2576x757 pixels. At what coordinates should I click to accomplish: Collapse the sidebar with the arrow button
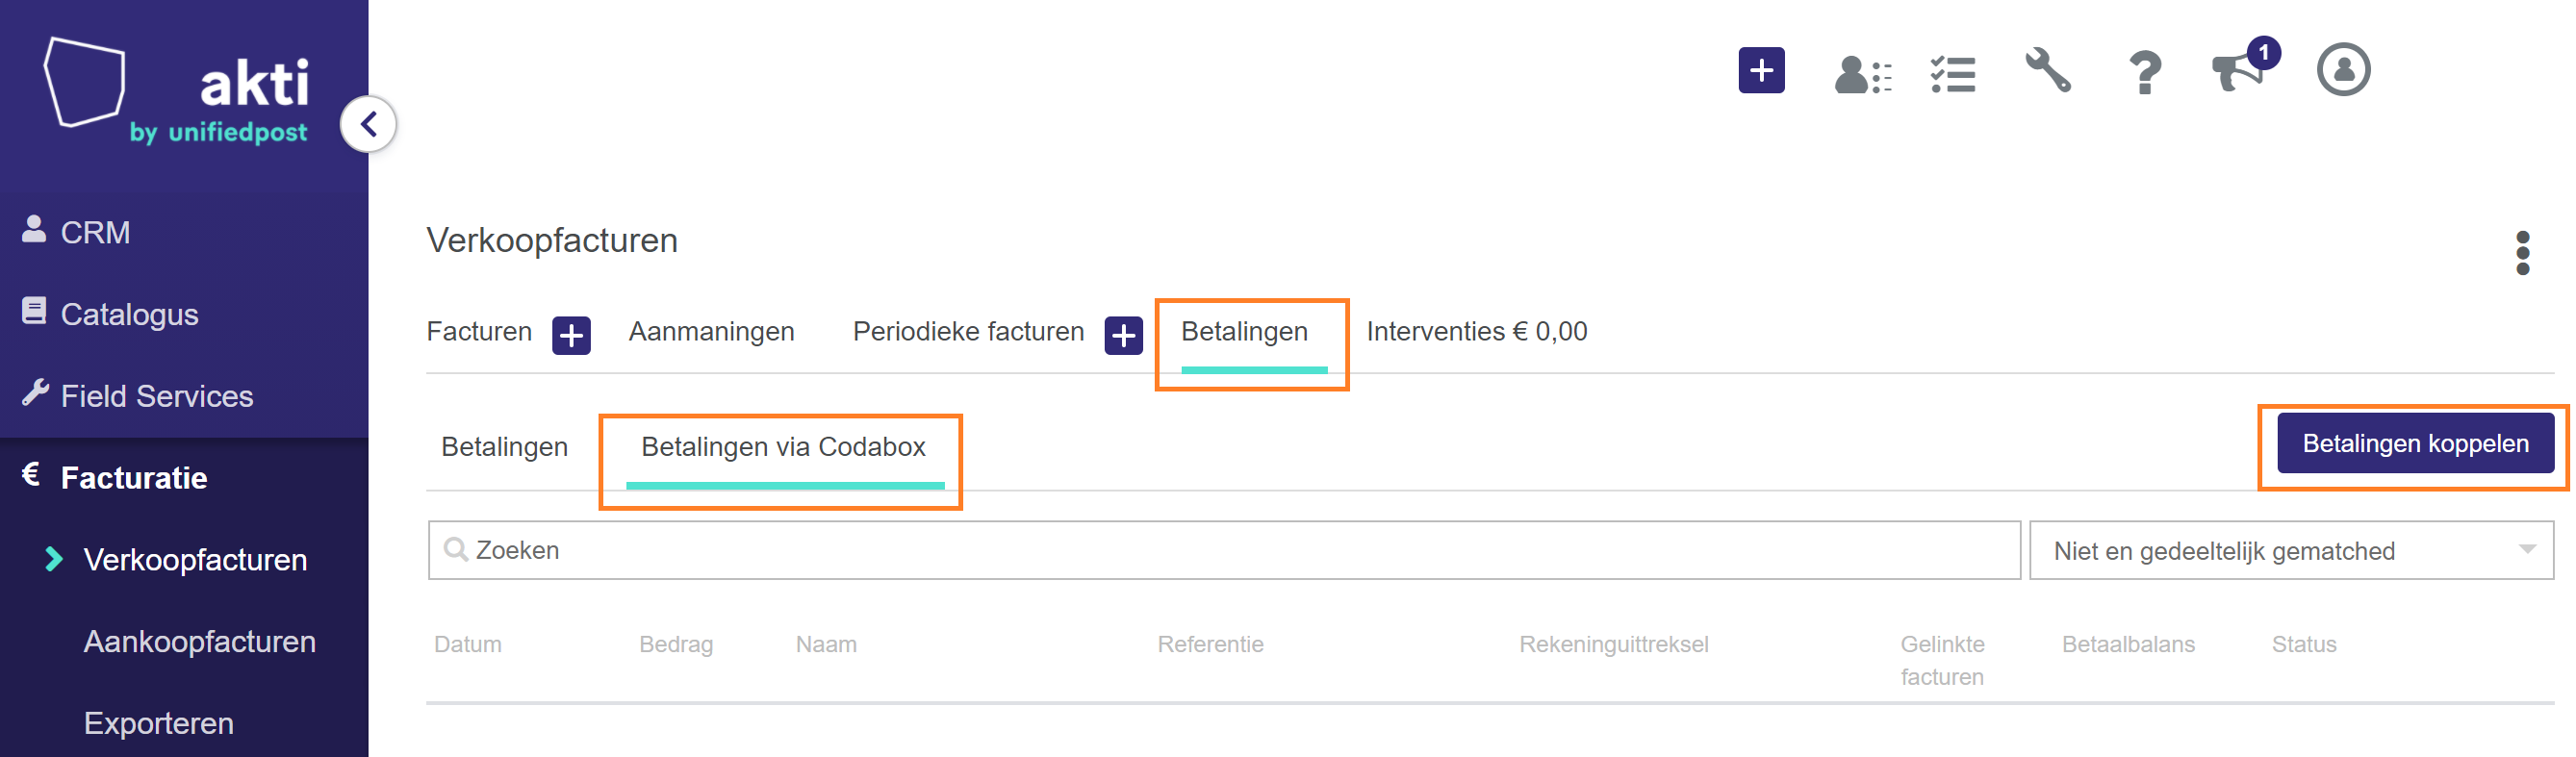point(369,125)
